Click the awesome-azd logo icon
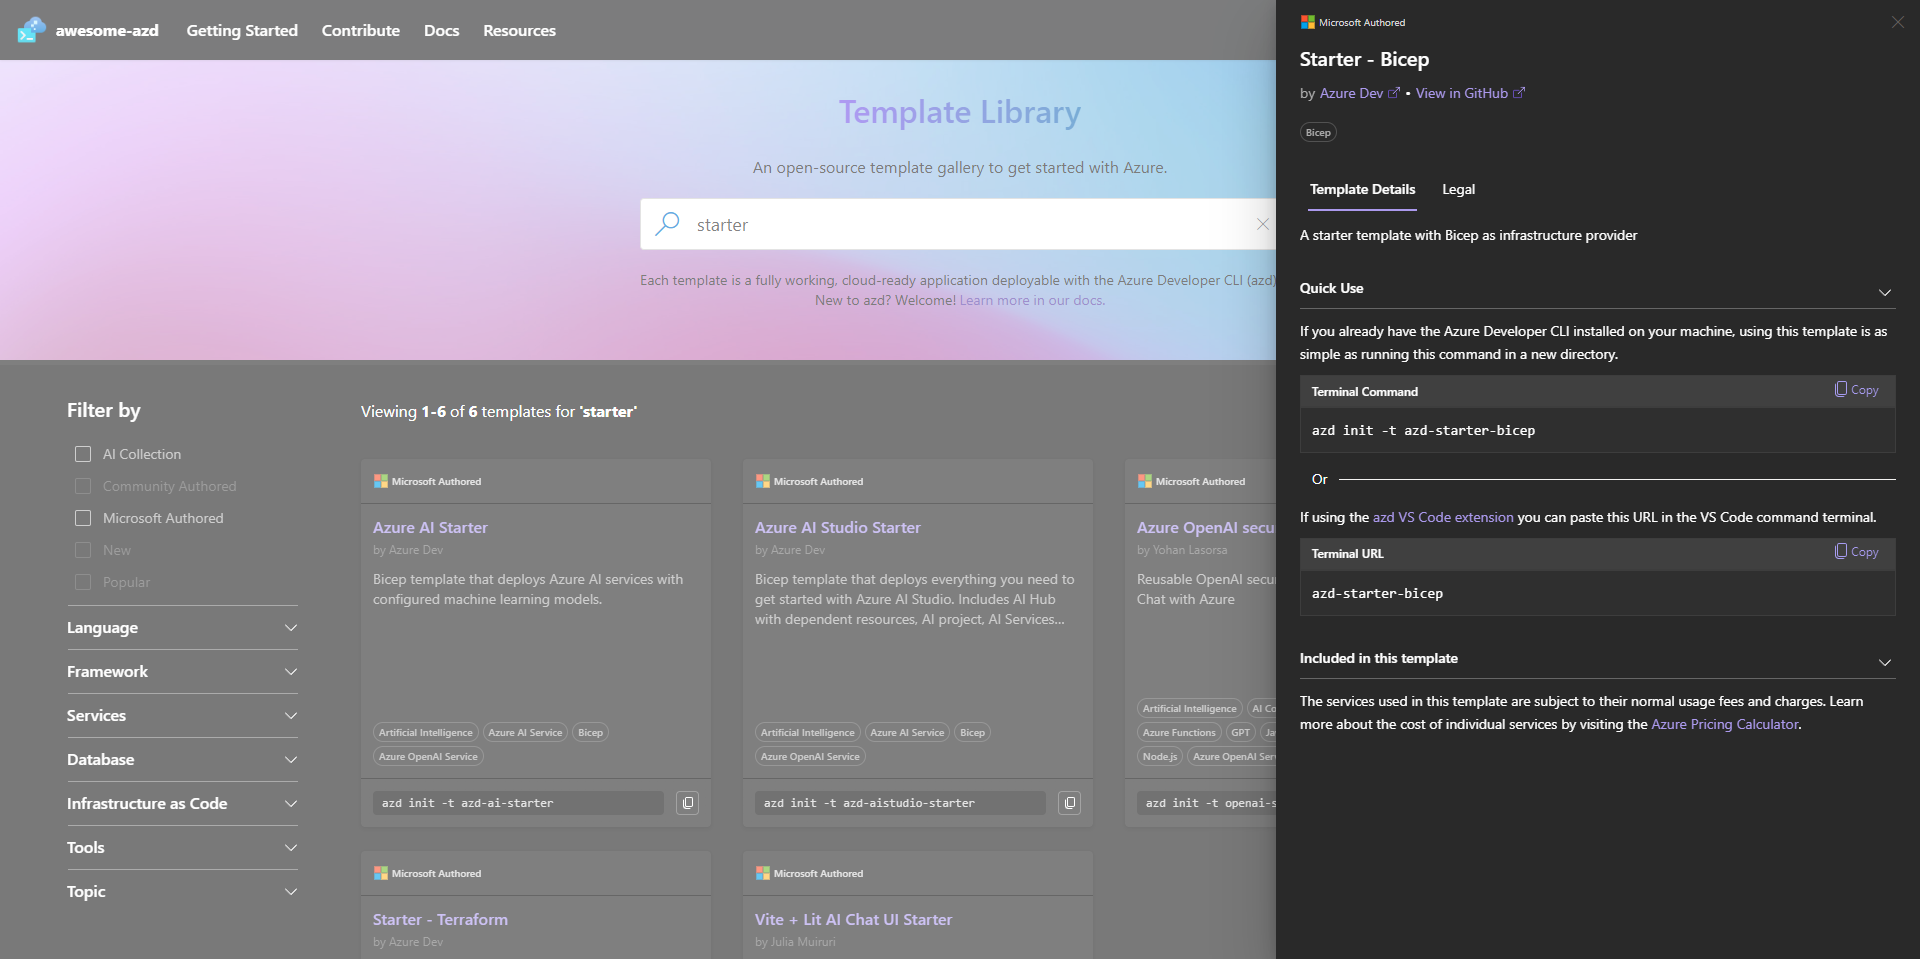Screen dimensions: 1920x959 pyautogui.click(x=31, y=30)
